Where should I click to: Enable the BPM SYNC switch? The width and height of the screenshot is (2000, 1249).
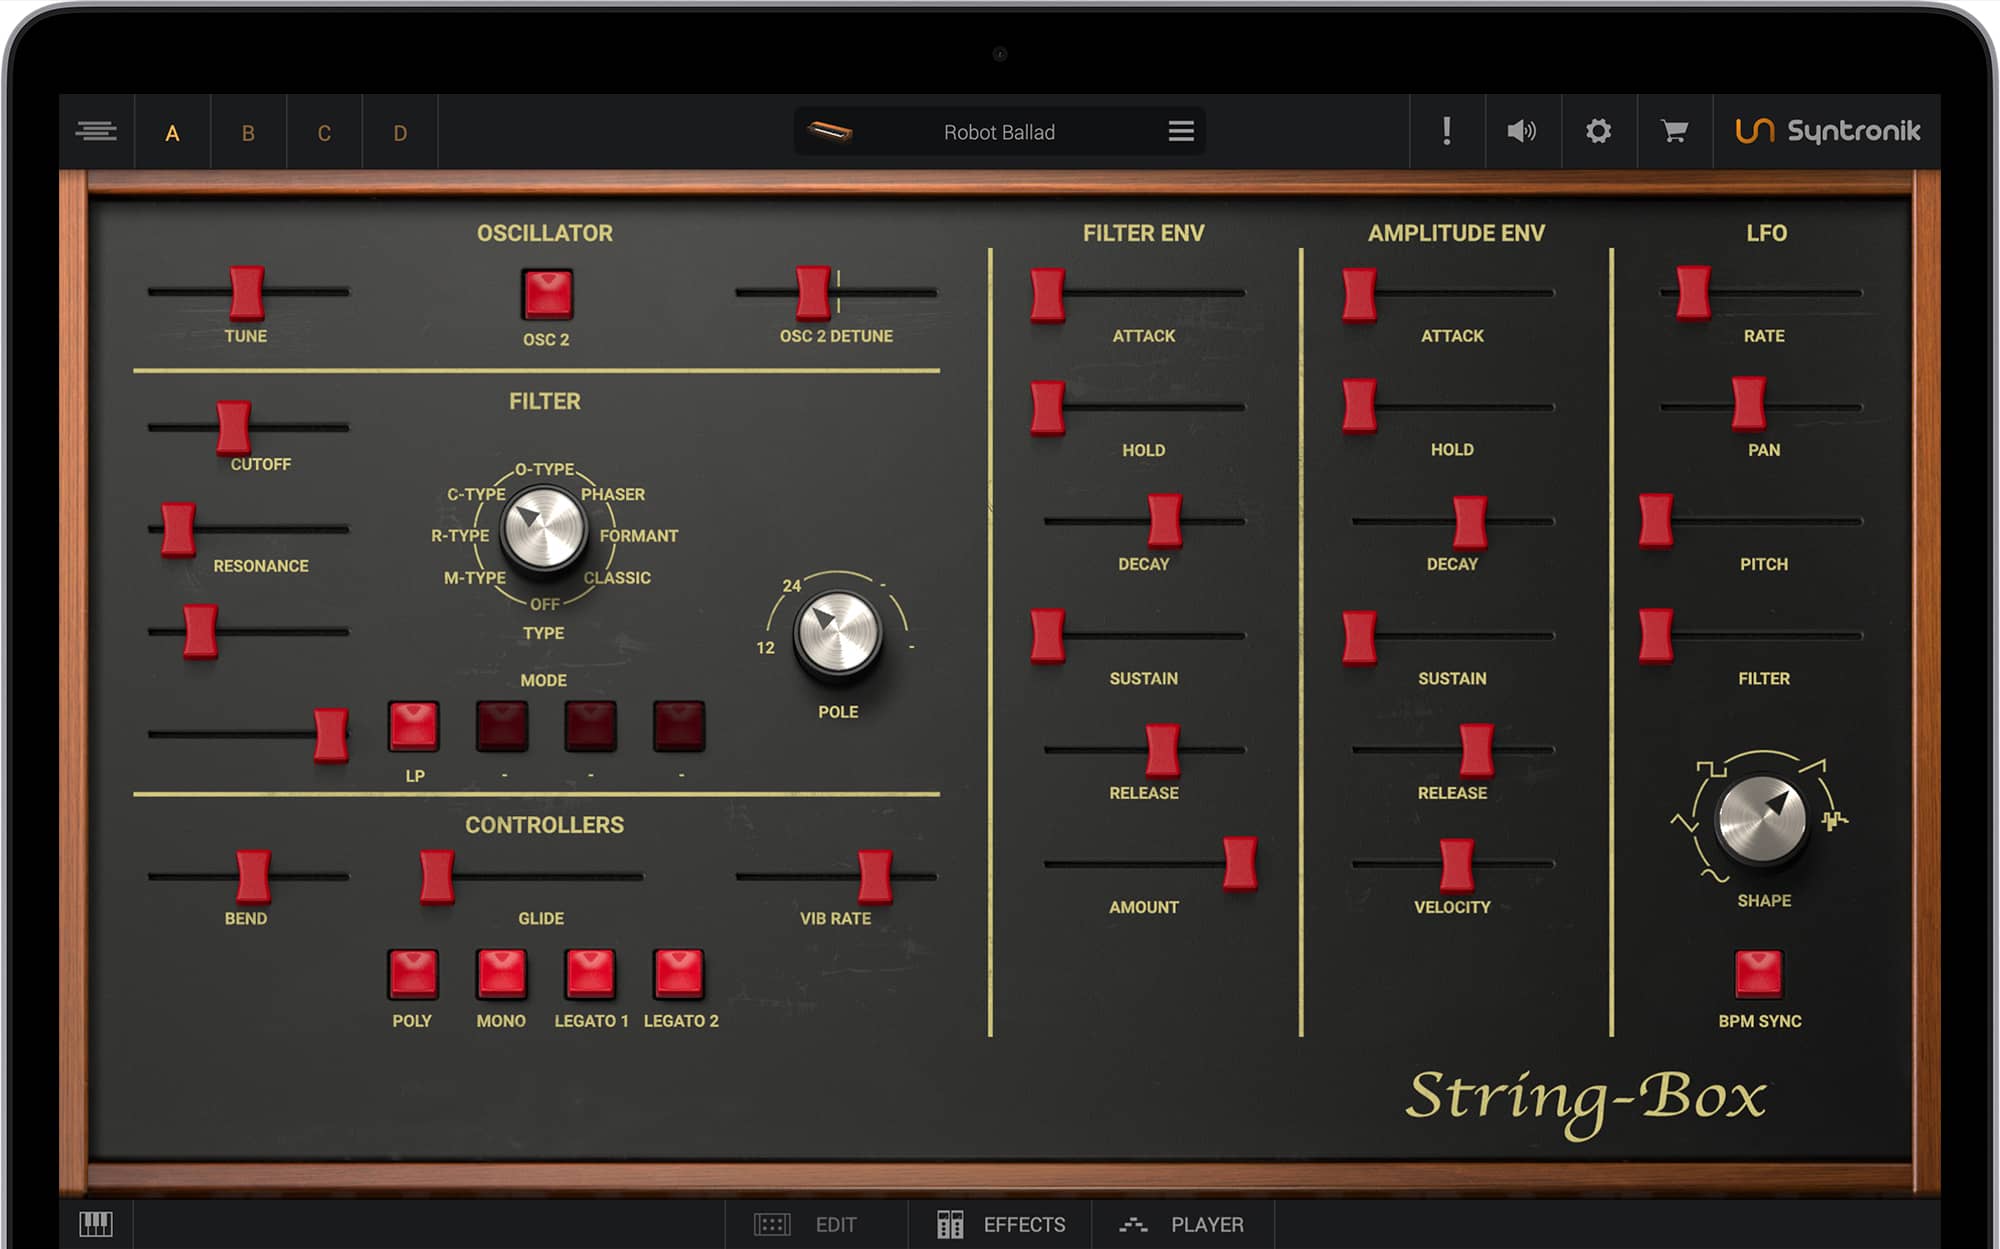(x=1758, y=974)
